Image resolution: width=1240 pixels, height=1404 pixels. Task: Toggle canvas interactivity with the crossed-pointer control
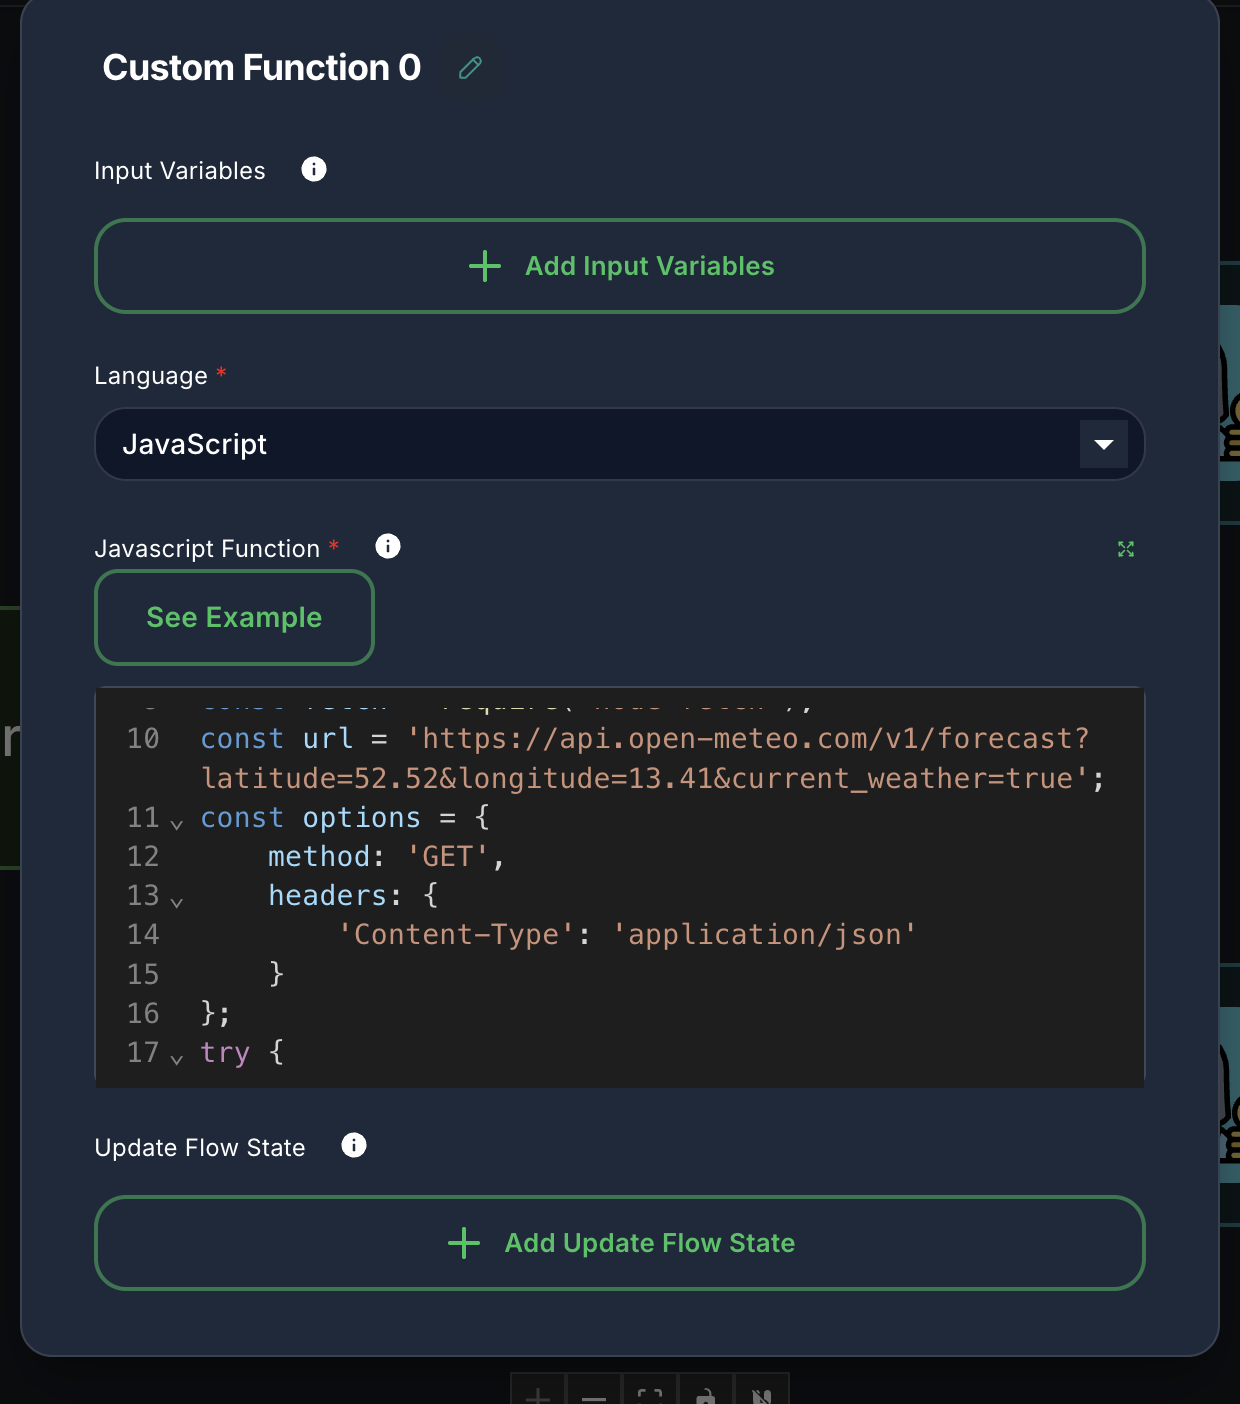pyautogui.click(x=761, y=1396)
